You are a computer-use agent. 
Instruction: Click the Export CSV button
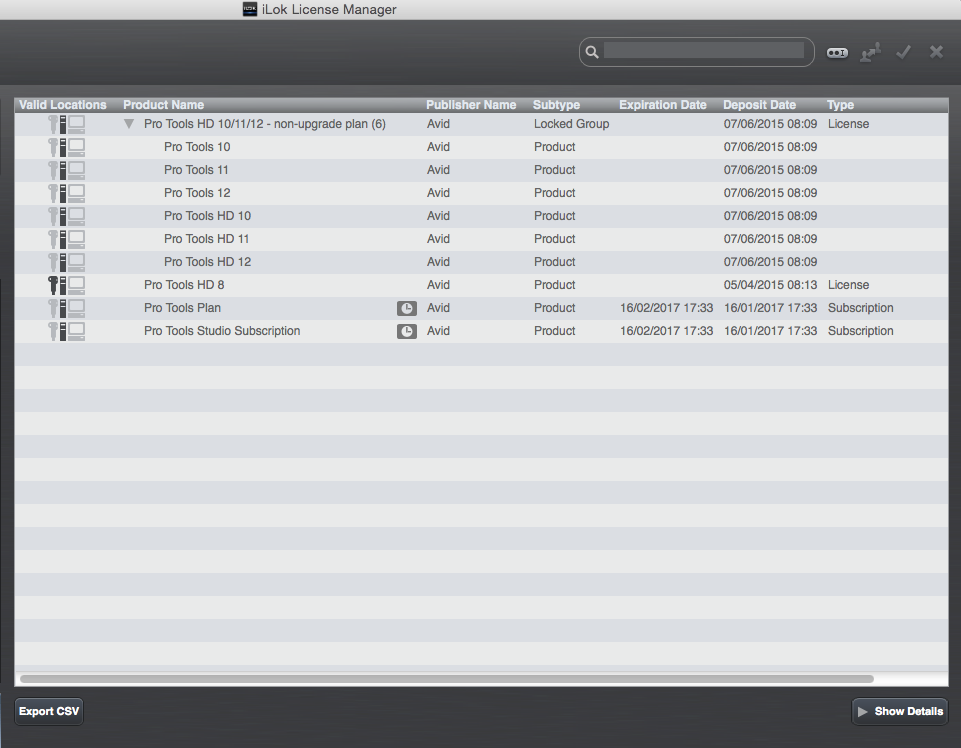[x=48, y=711]
